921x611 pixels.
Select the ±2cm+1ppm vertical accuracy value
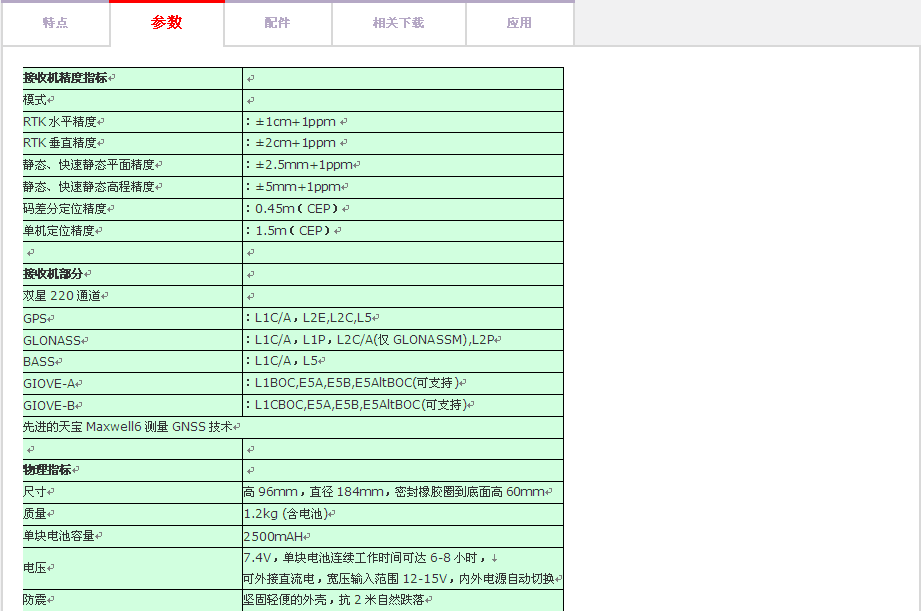click(295, 143)
